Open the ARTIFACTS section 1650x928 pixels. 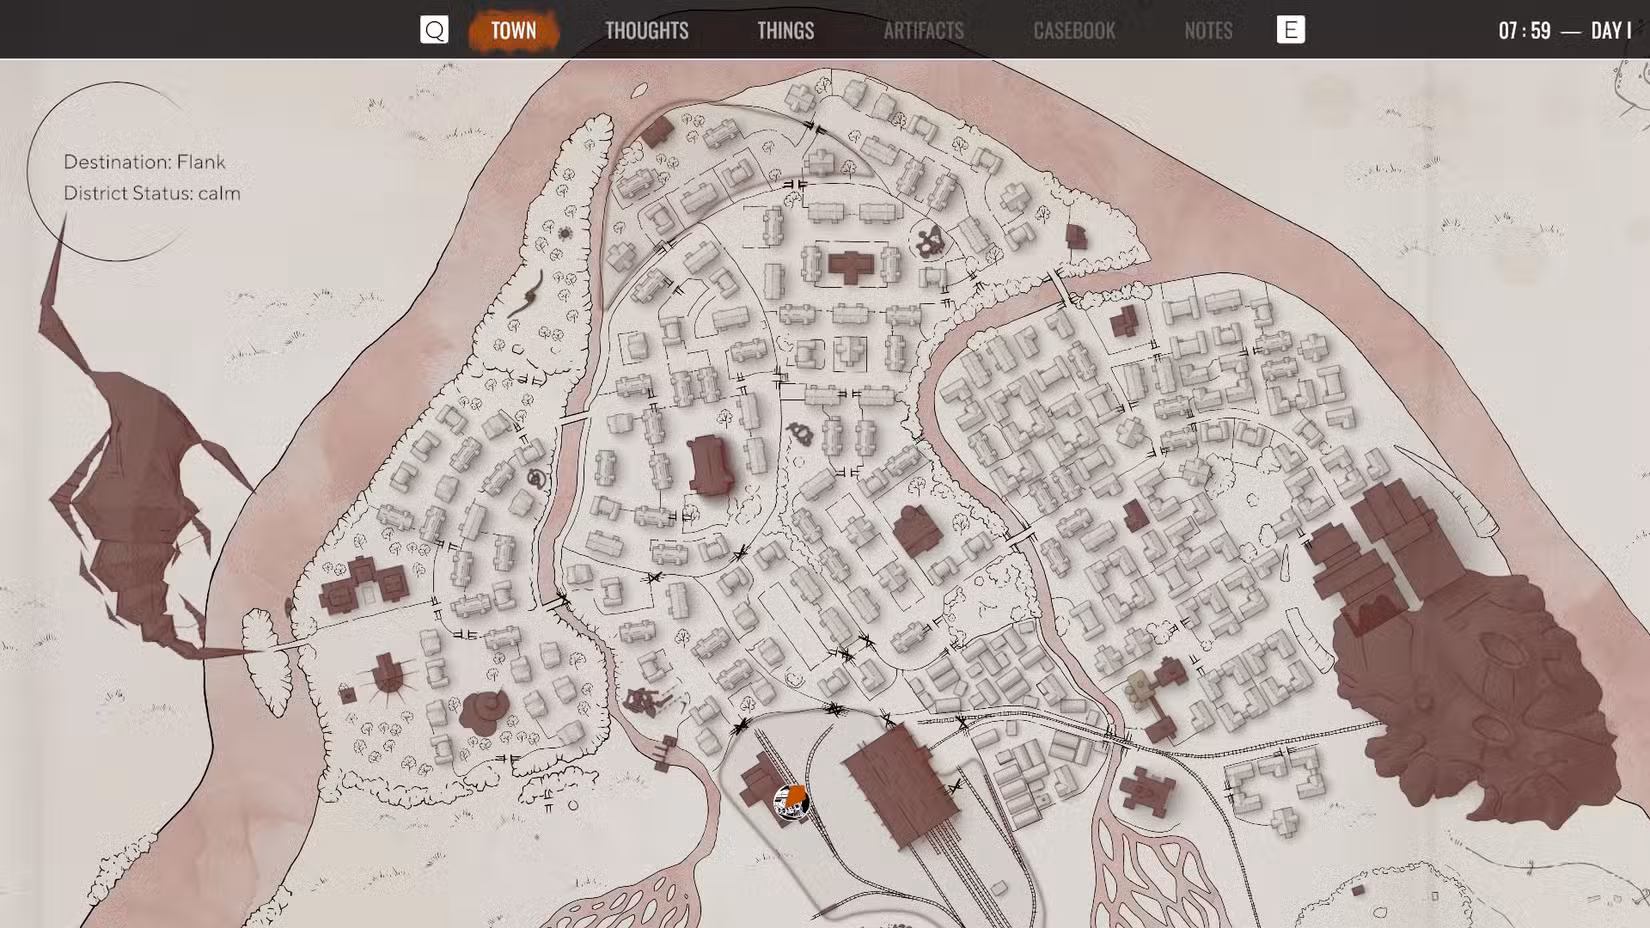coord(923,30)
